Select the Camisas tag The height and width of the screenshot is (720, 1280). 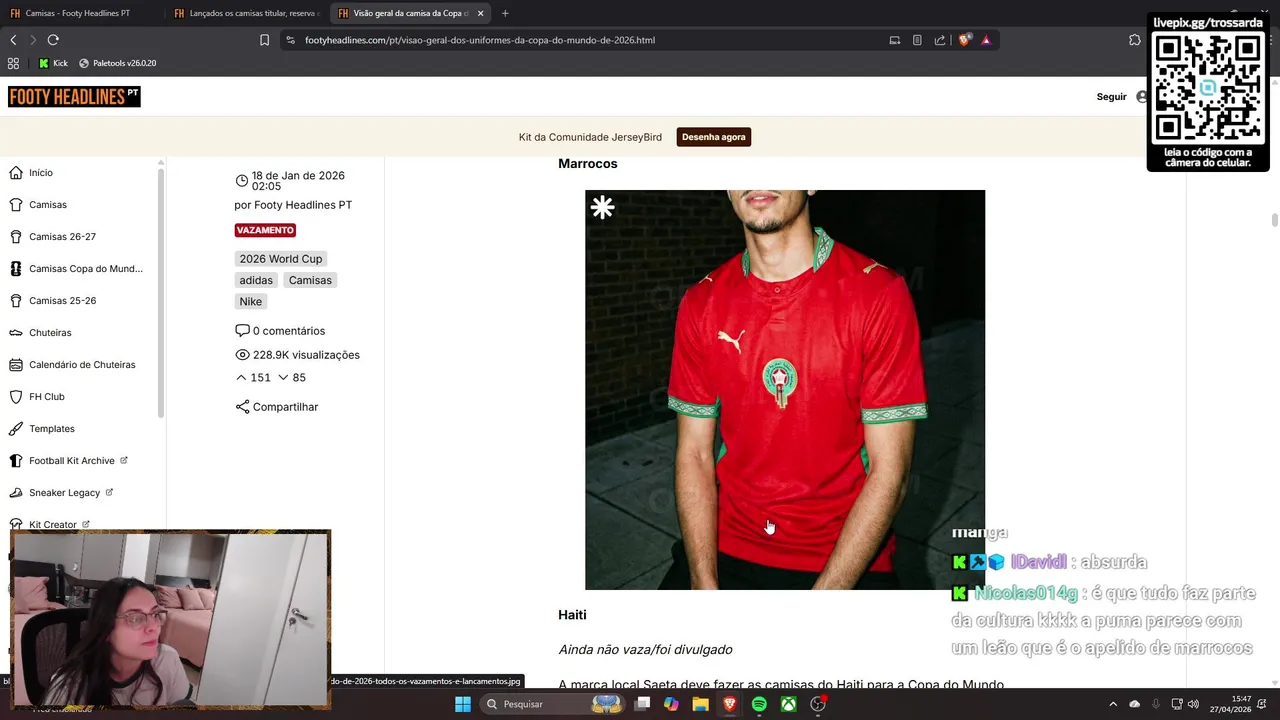coord(310,280)
